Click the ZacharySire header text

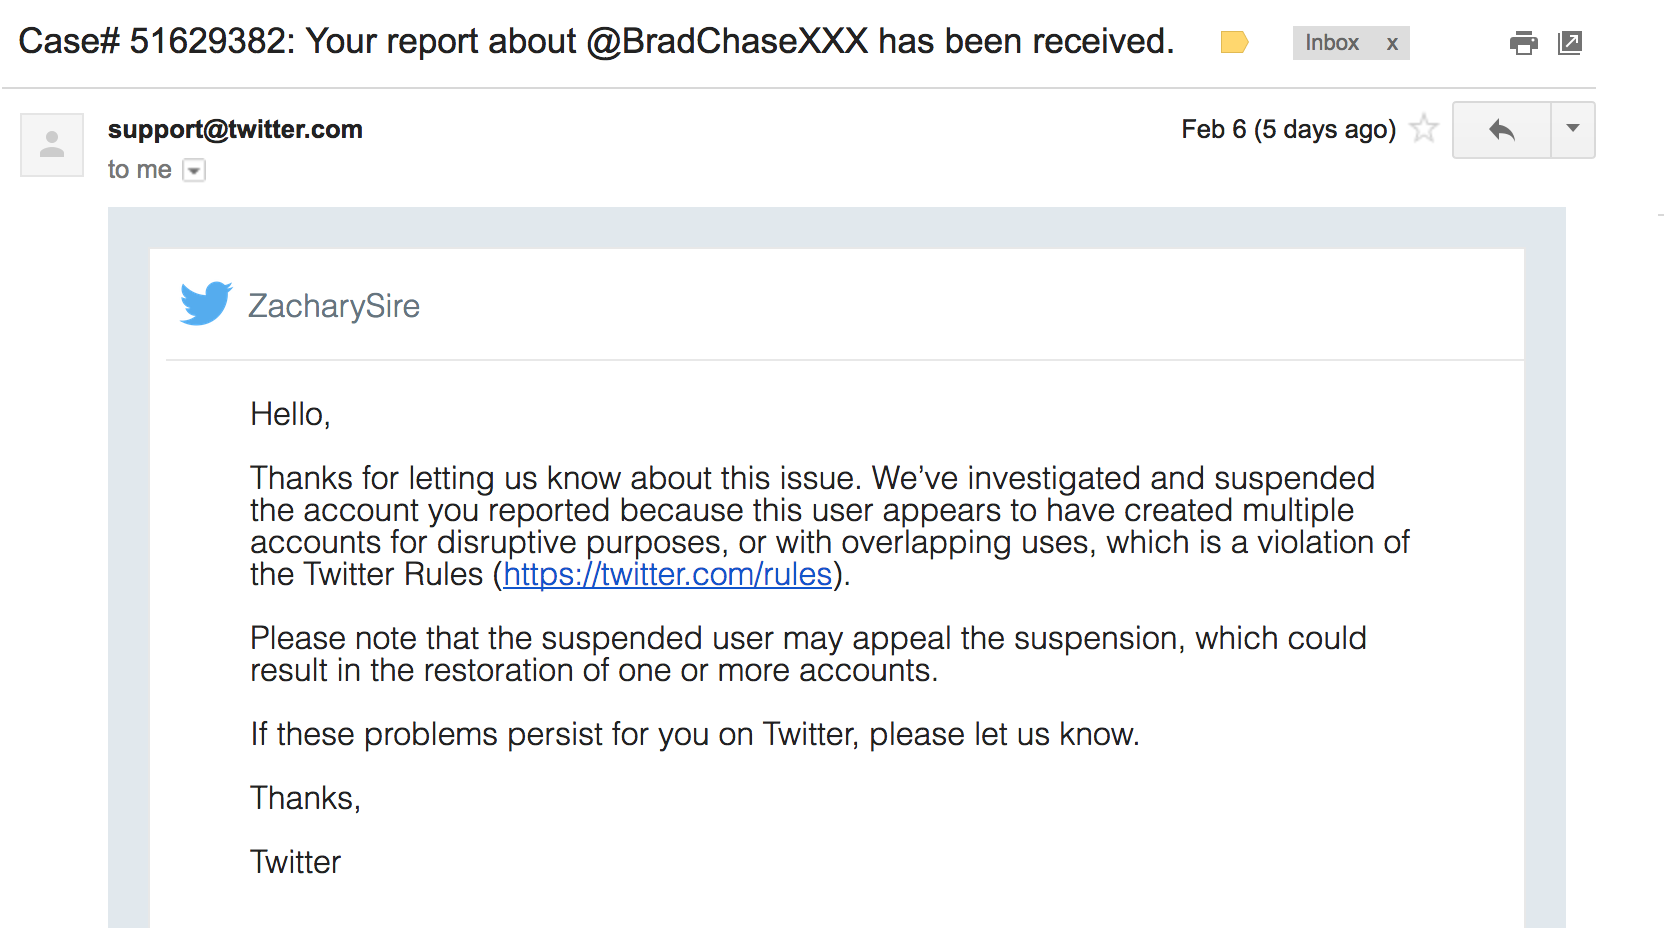tap(334, 306)
